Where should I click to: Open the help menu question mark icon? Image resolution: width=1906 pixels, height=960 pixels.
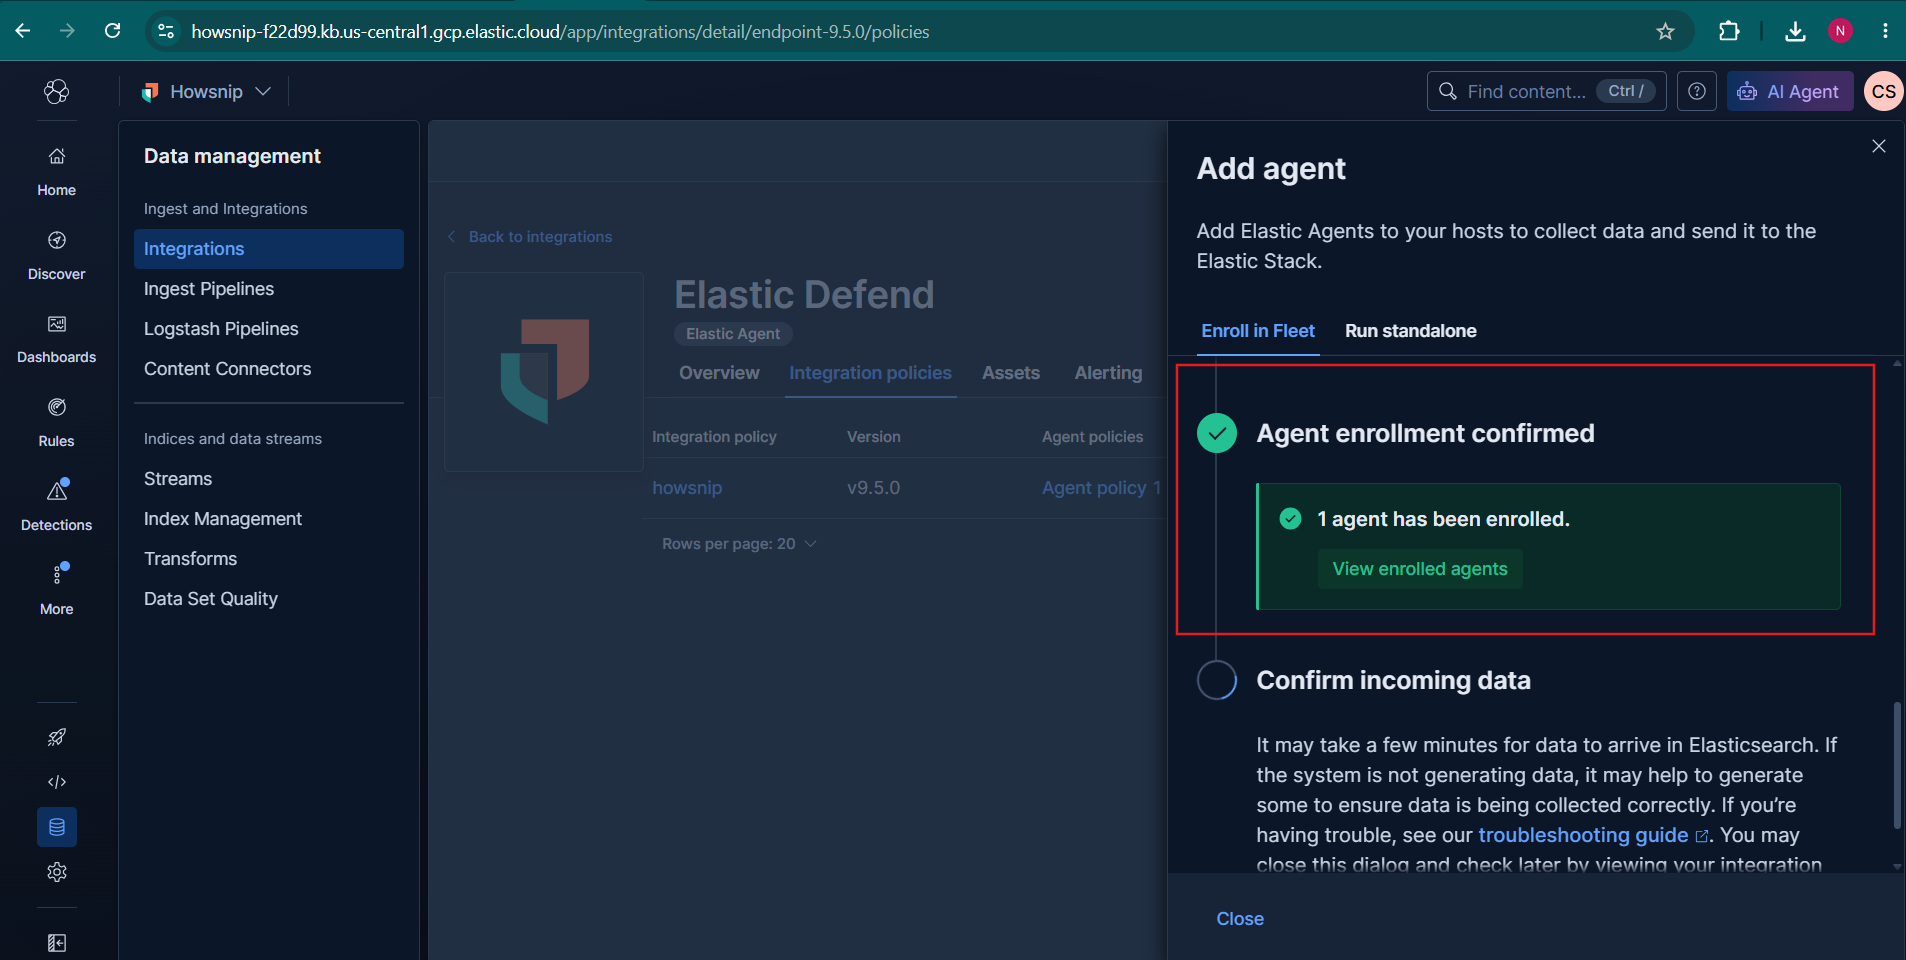coord(1697,92)
